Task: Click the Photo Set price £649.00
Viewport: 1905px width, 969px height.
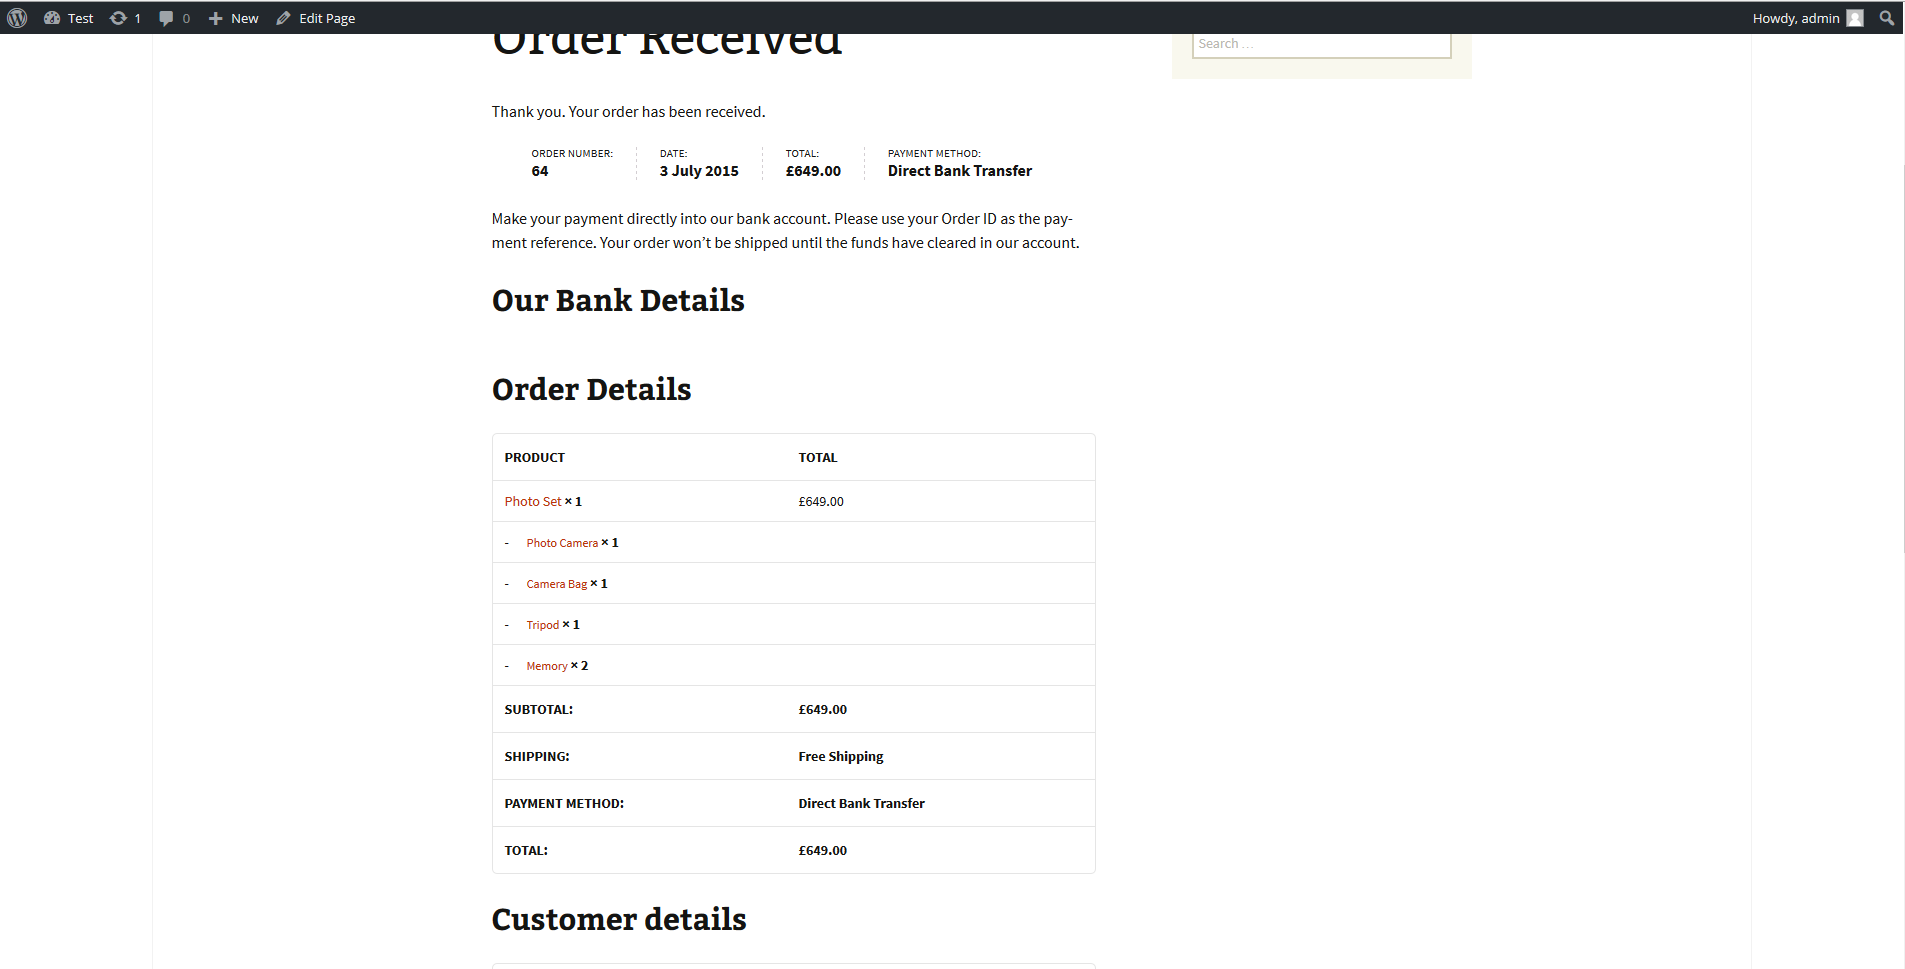Action: pyautogui.click(x=821, y=502)
